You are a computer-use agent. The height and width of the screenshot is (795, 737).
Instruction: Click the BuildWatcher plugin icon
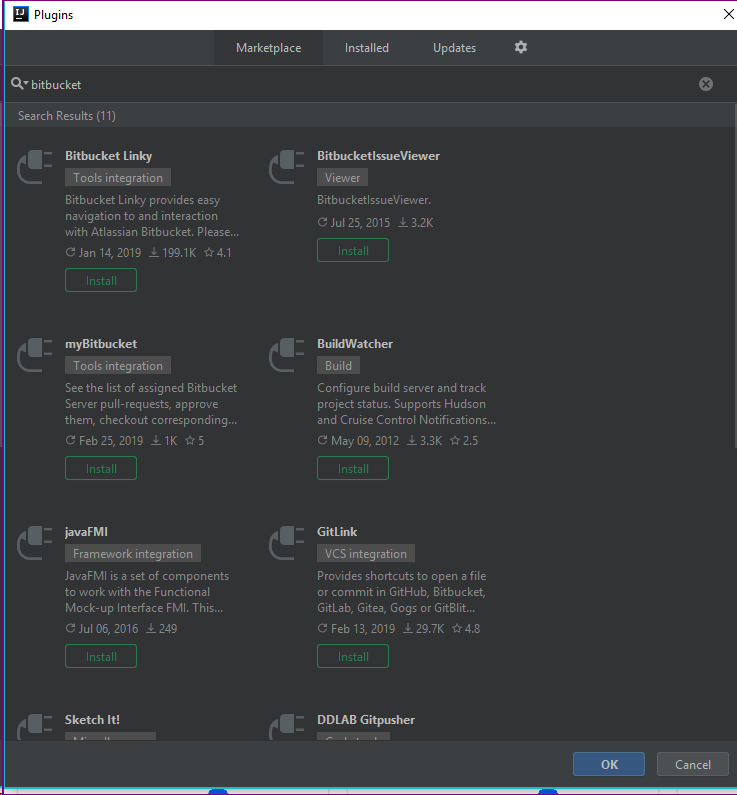[286, 355]
